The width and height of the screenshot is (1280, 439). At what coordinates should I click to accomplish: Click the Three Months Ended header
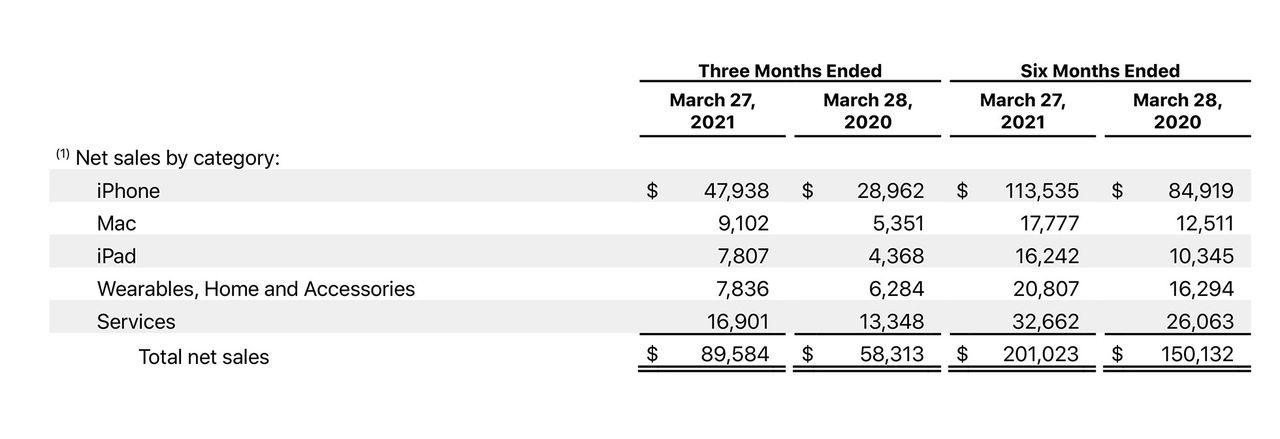coord(790,71)
